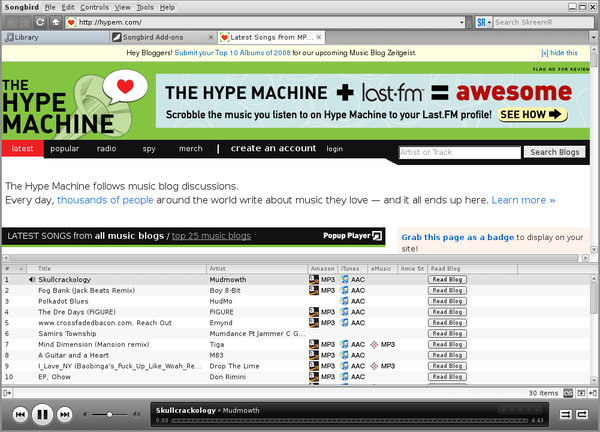Close the Songbird Add-ons tab

[x=211, y=37]
